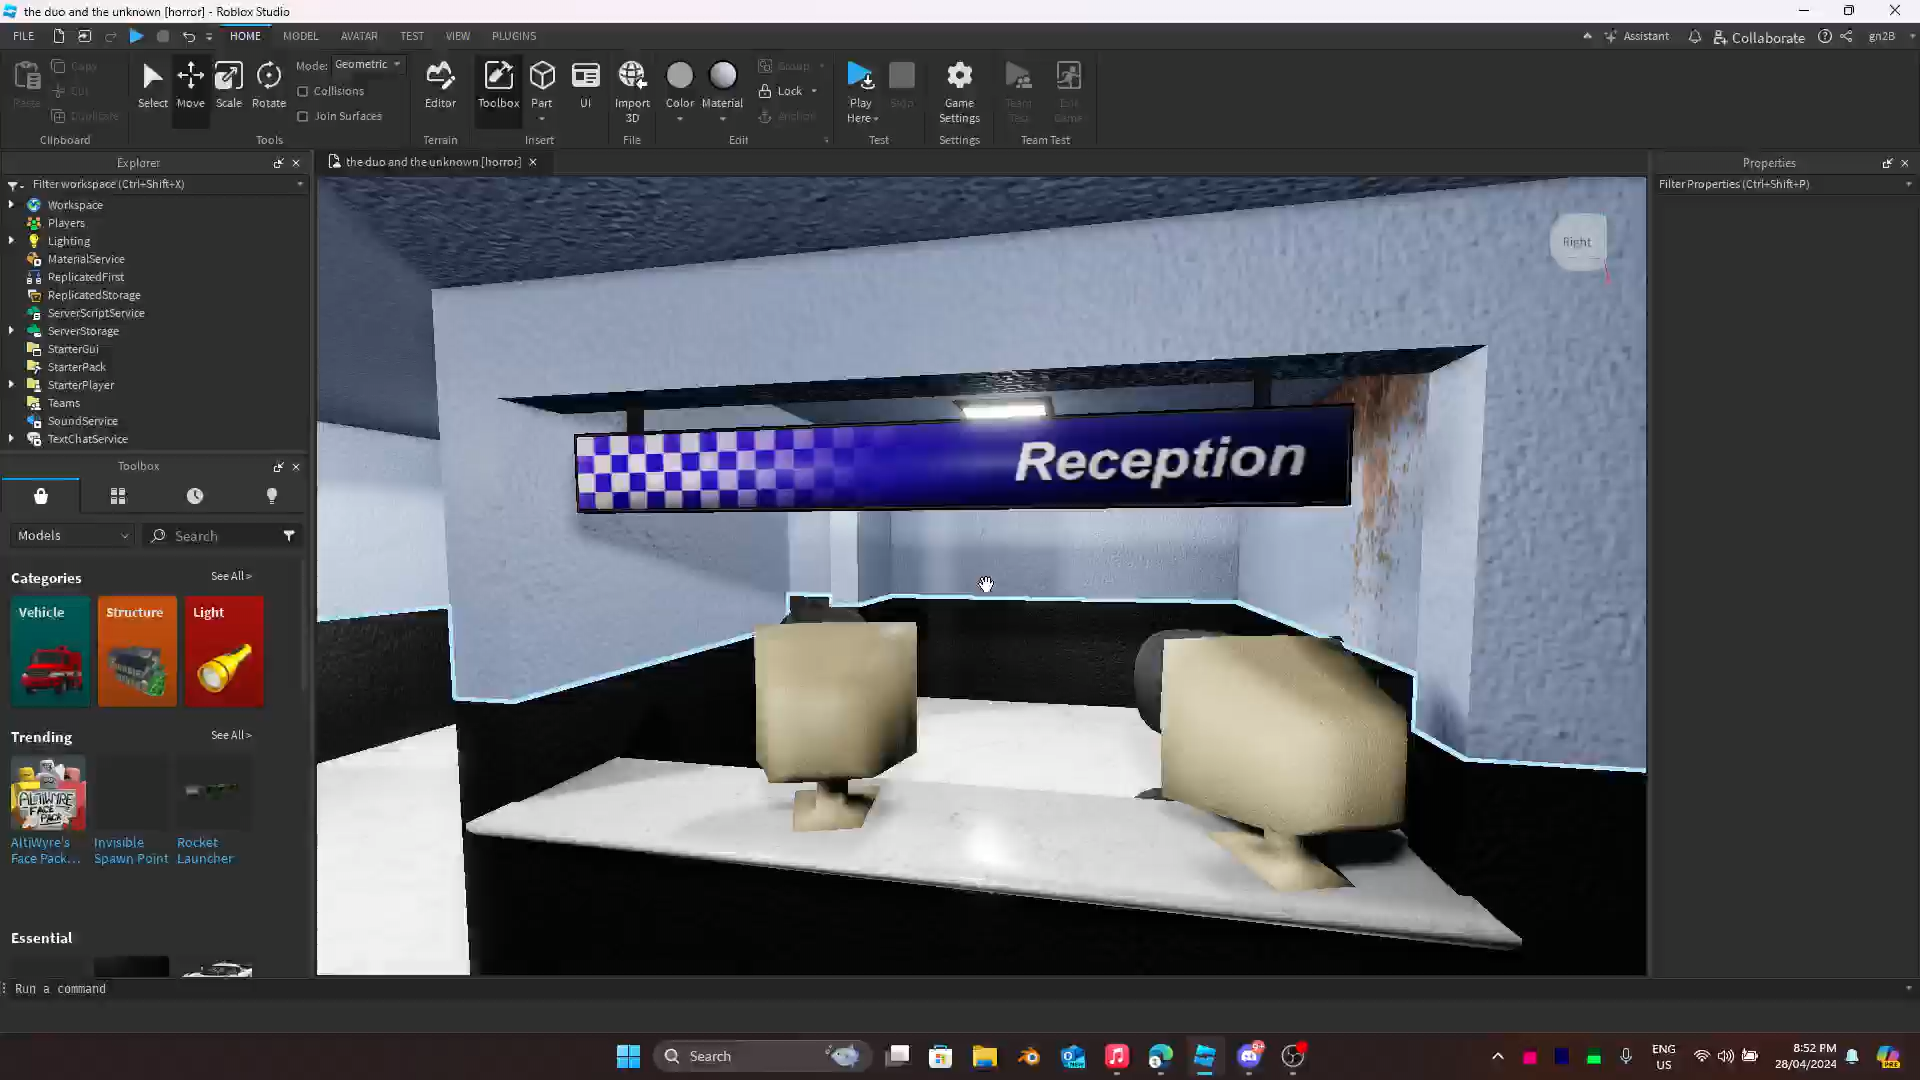Open the Models category dropdown
Viewport: 1920px width, 1080px height.
pyautogui.click(x=73, y=536)
